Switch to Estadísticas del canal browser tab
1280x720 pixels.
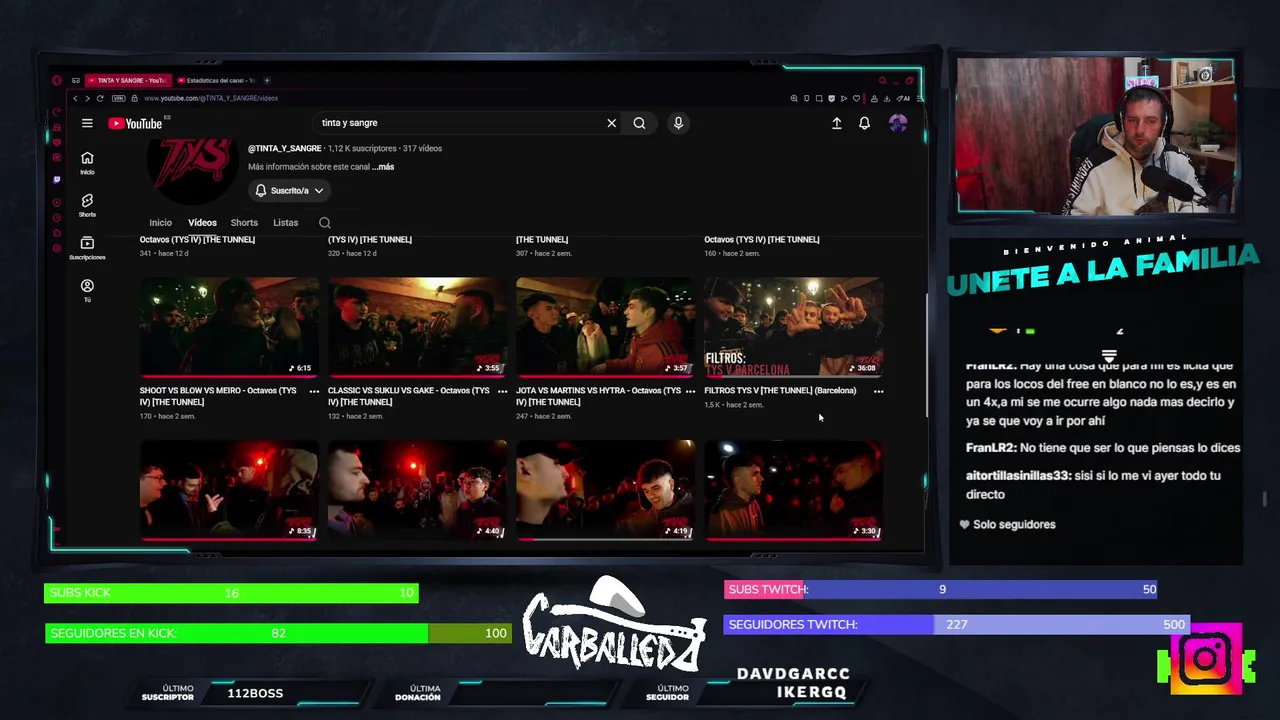(217, 80)
